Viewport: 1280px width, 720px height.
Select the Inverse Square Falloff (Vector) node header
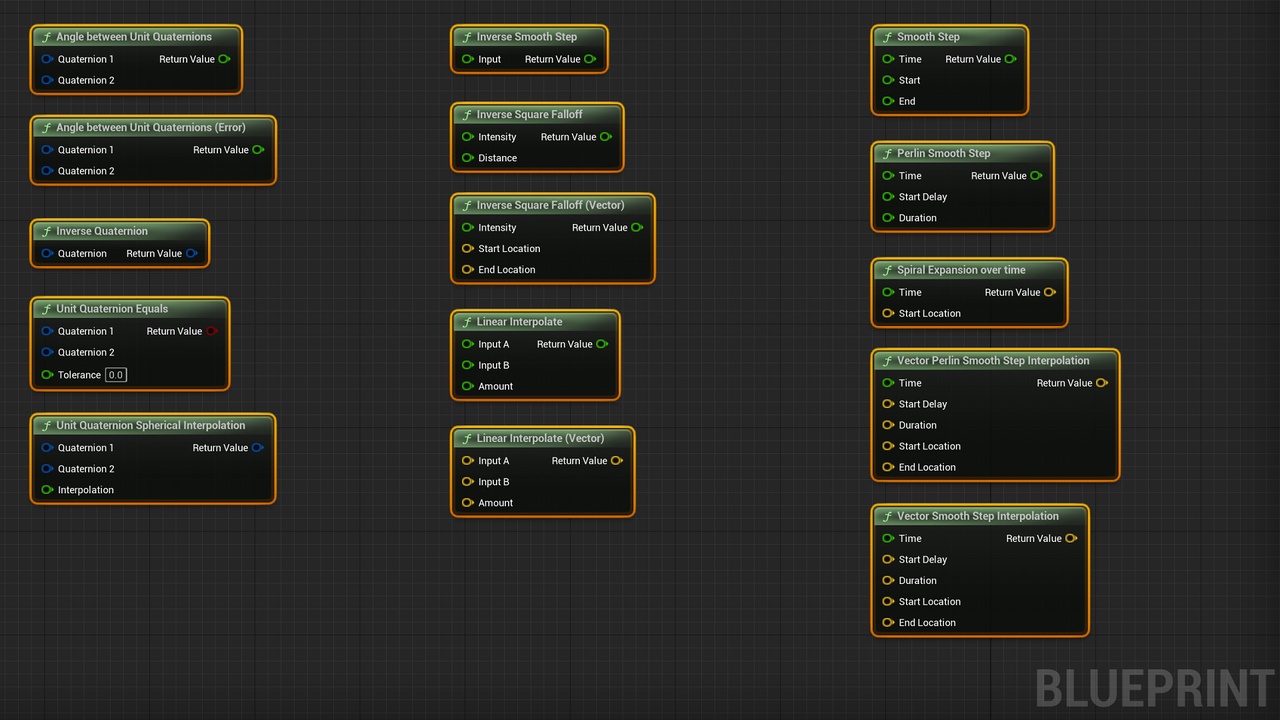click(x=553, y=205)
